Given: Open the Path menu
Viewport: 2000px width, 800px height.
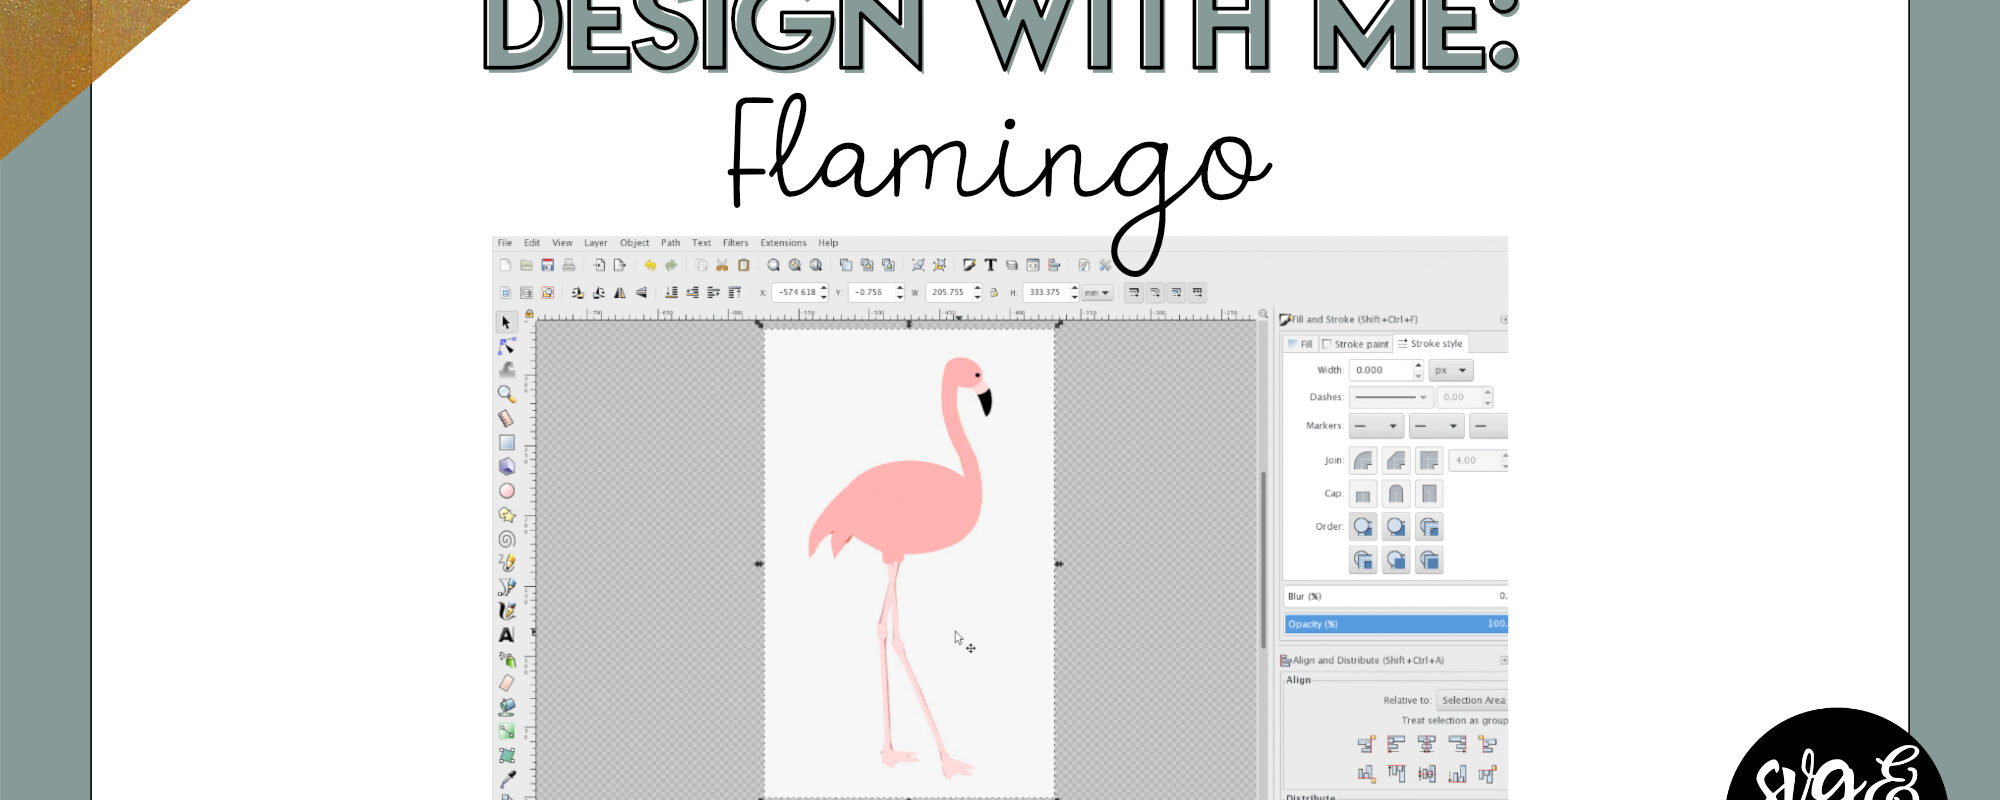Looking at the screenshot, I should [670, 243].
